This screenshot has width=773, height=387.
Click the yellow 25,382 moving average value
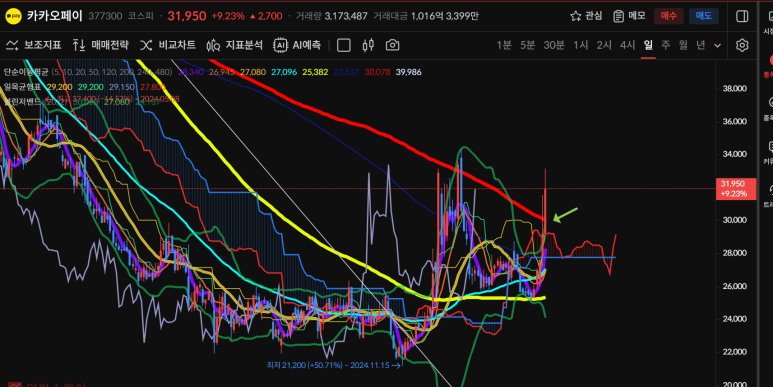point(315,72)
